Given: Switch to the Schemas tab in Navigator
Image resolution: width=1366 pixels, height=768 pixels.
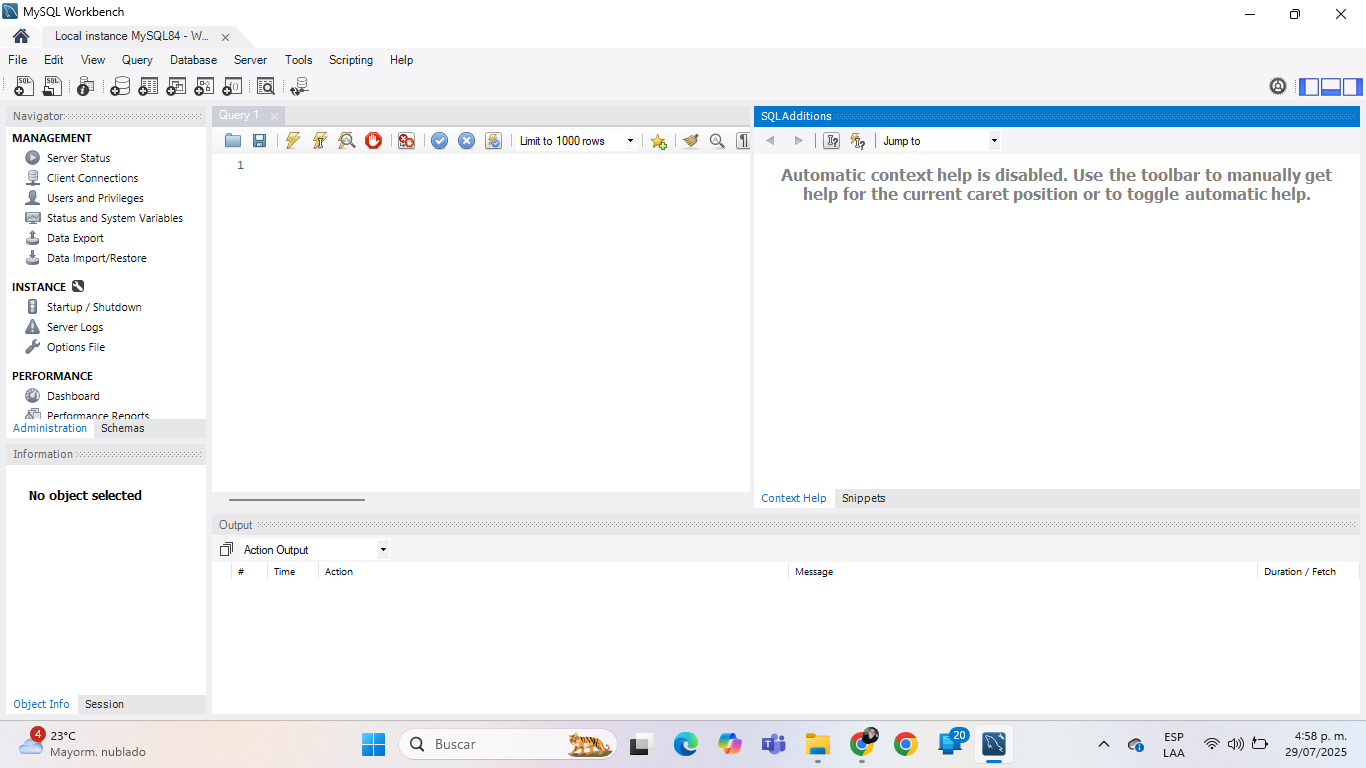Looking at the screenshot, I should [x=123, y=428].
